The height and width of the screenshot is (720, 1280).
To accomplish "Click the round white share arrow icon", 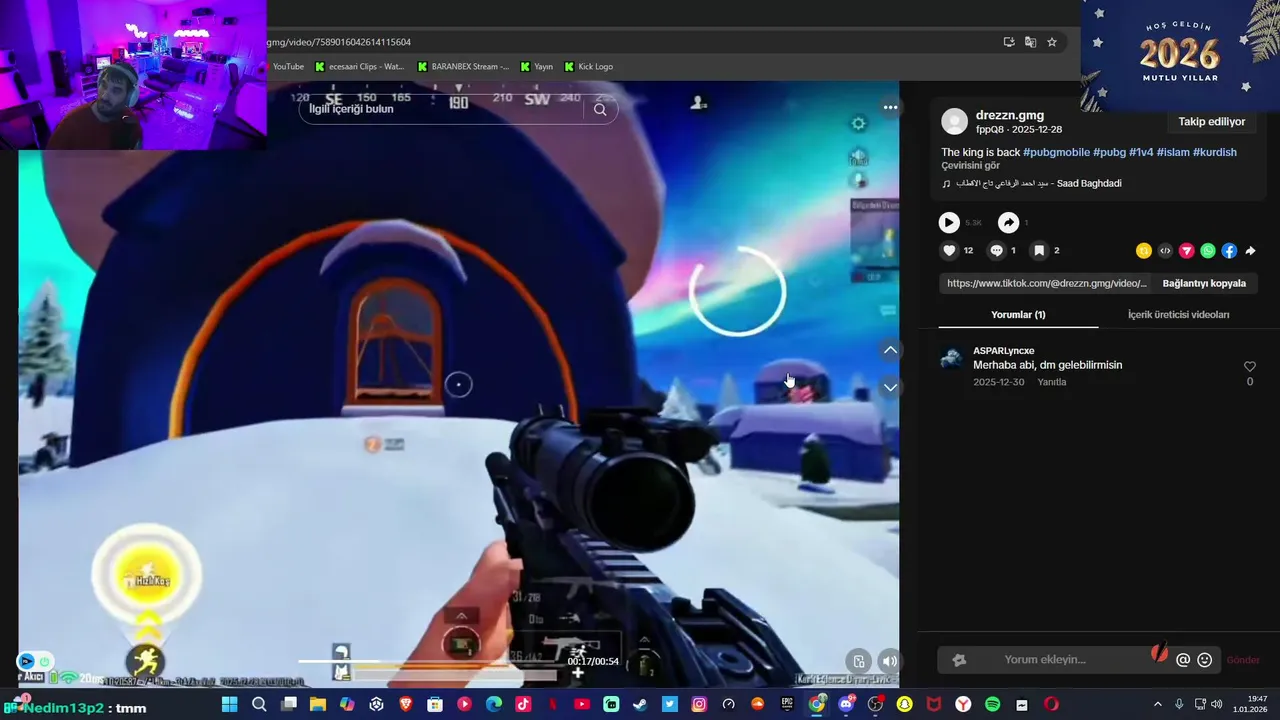I will point(1008,223).
